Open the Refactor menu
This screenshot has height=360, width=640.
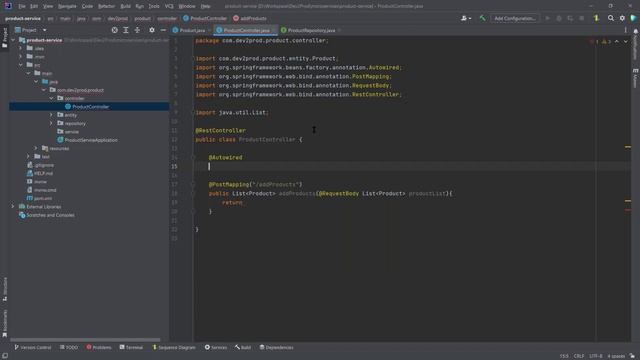(x=106, y=6)
